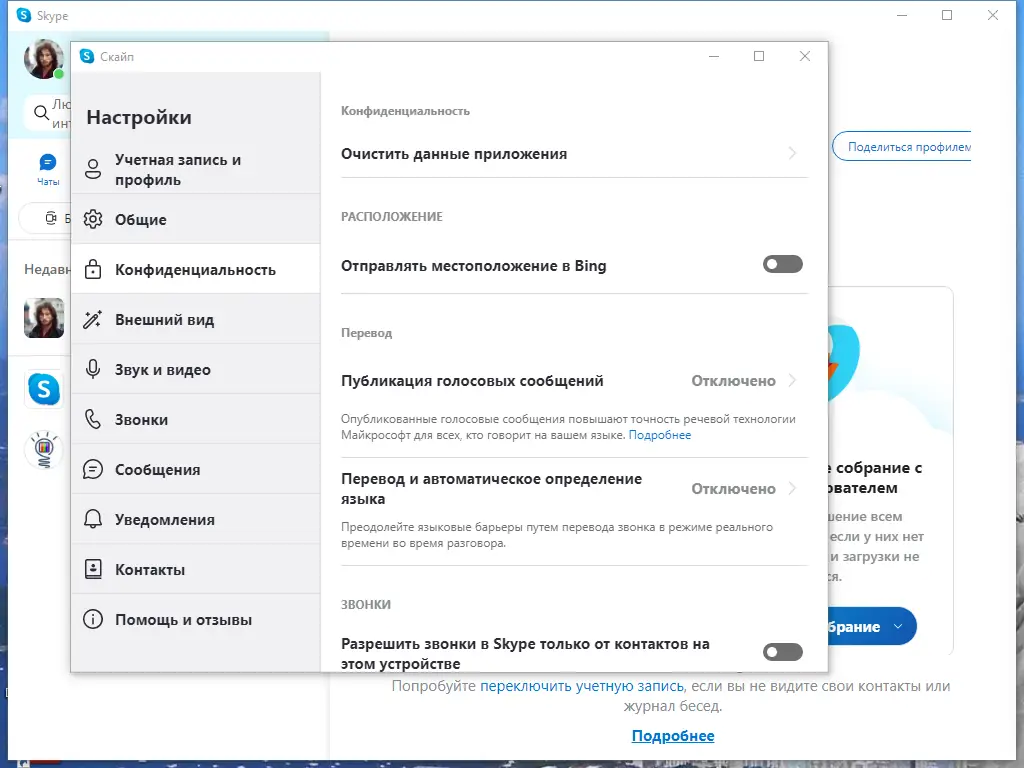Click the meet now camera icon in Skype
Viewport: 1024px width, 768px height.
click(x=51, y=218)
